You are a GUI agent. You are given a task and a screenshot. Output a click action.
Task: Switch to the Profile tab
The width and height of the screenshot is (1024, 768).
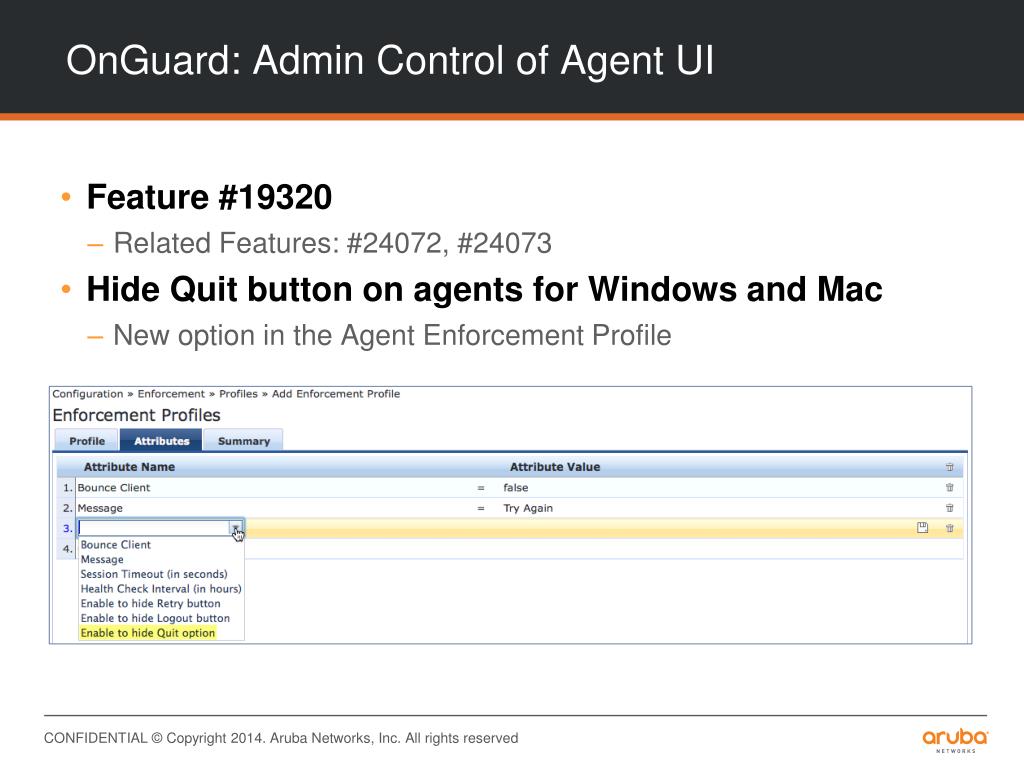(87, 441)
